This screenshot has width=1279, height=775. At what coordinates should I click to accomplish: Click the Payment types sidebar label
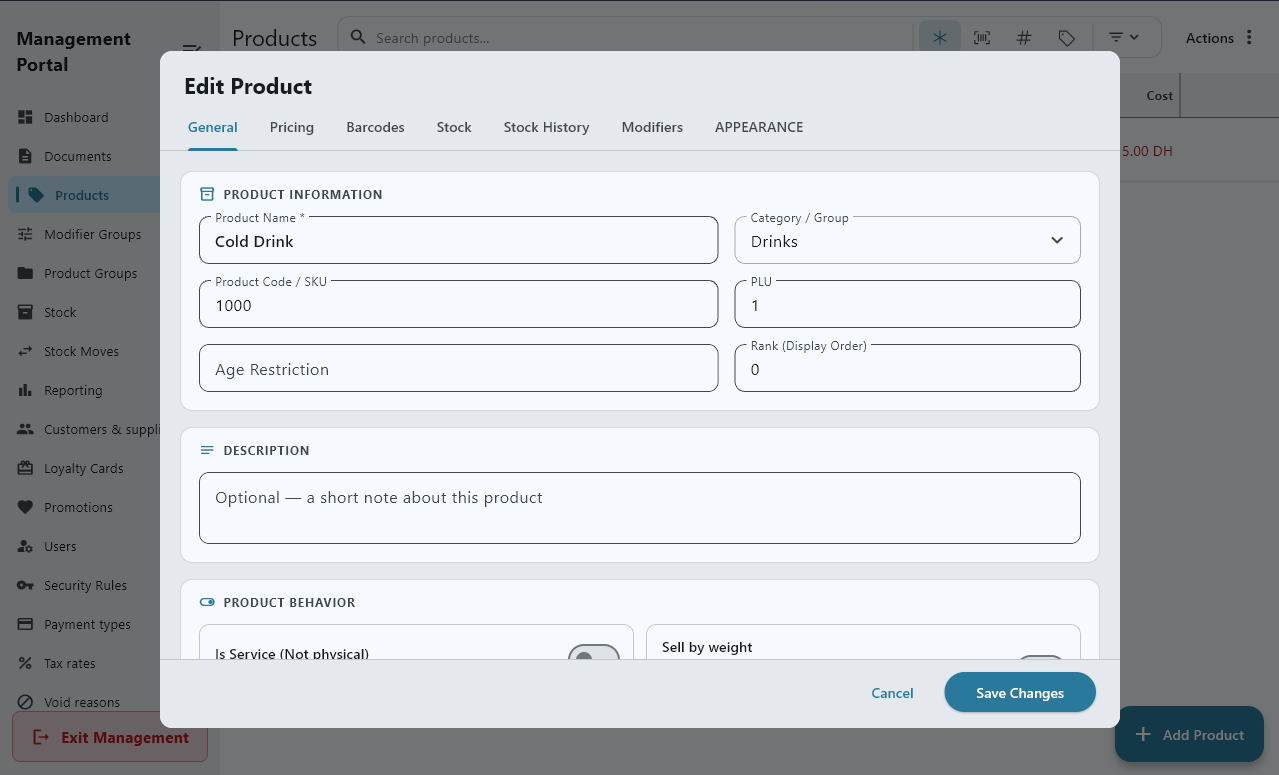tap(87, 624)
